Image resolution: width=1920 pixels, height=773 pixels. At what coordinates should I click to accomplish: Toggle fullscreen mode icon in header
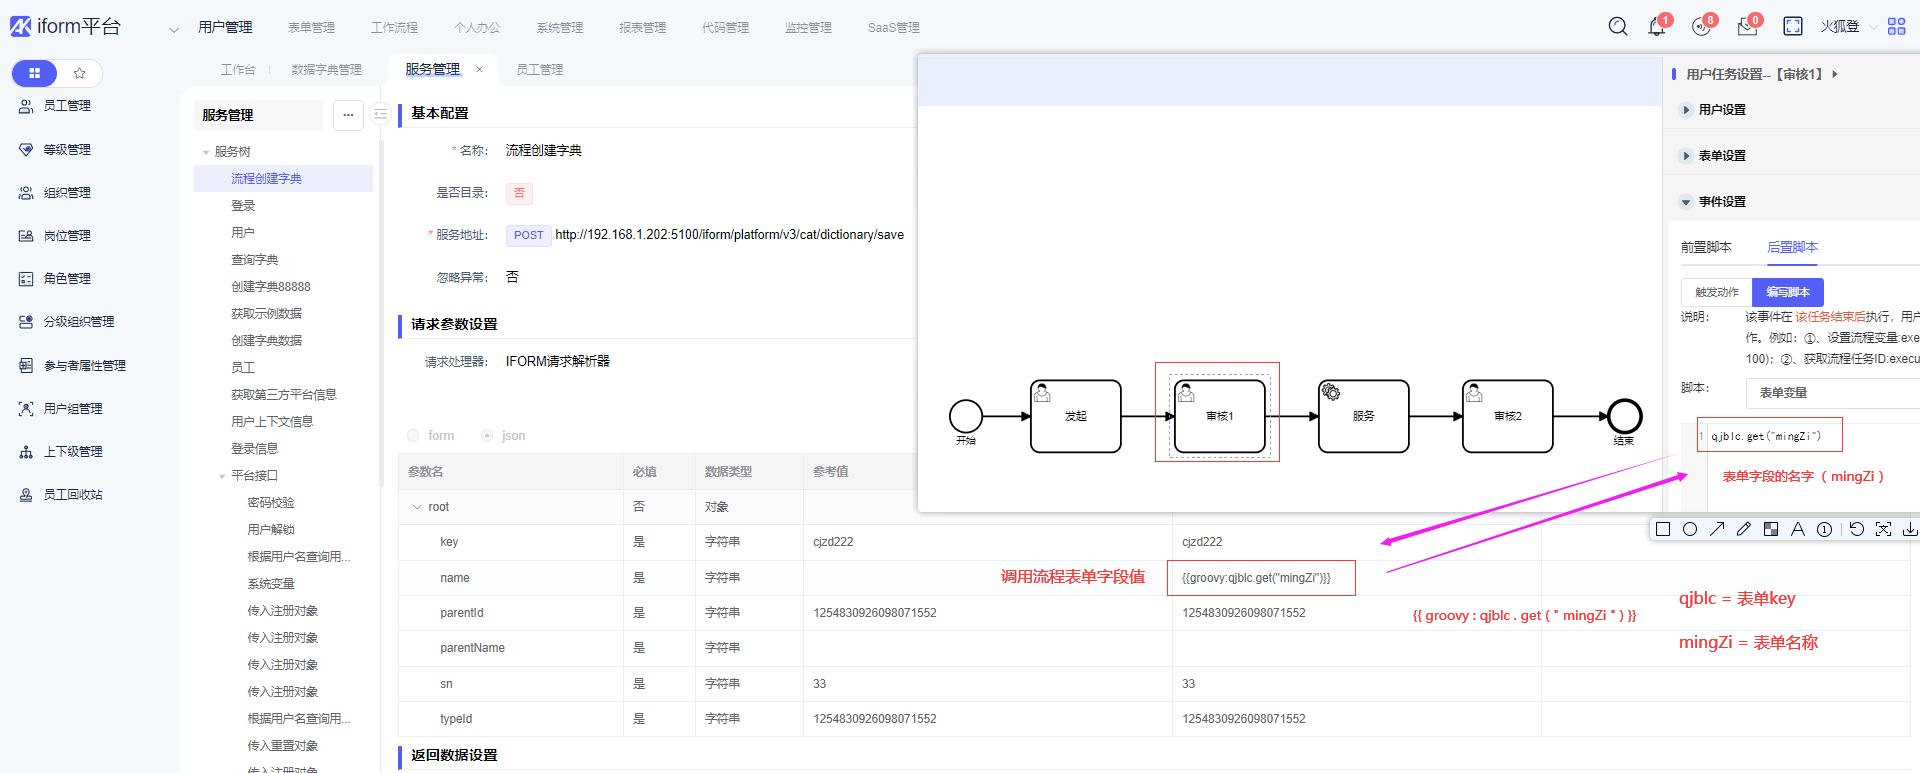pos(1792,27)
